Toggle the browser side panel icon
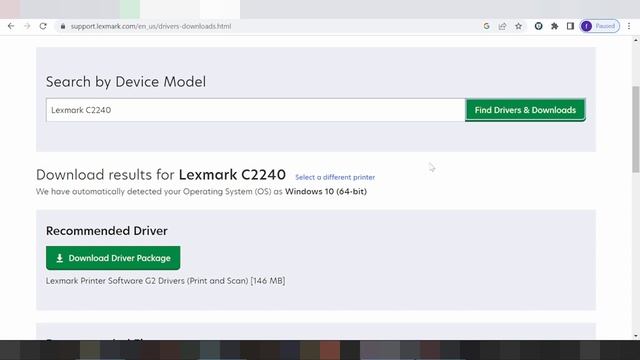This screenshot has height=360, width=640. pos(570,26)
